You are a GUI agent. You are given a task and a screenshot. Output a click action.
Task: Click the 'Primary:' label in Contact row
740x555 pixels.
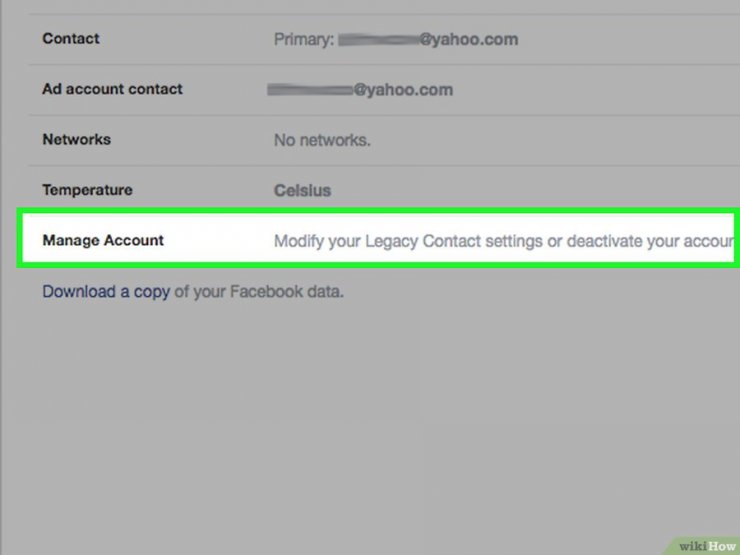coord(304,39)
